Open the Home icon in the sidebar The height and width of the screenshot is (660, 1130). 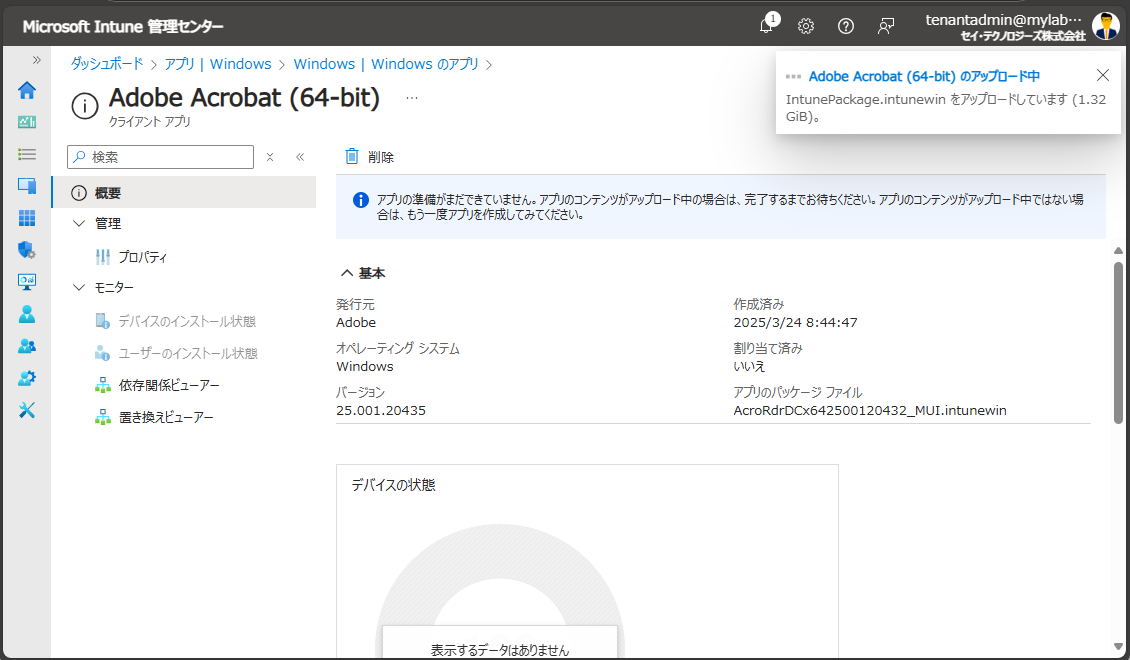27,90
